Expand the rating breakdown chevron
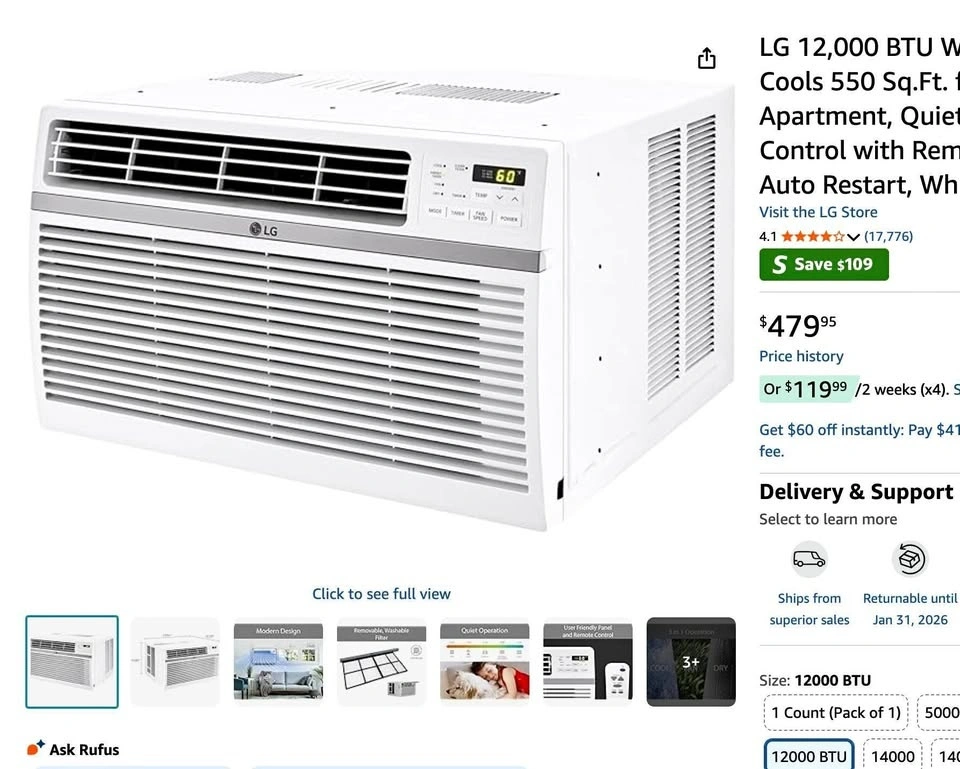960x769 pixels. [853, 237]
